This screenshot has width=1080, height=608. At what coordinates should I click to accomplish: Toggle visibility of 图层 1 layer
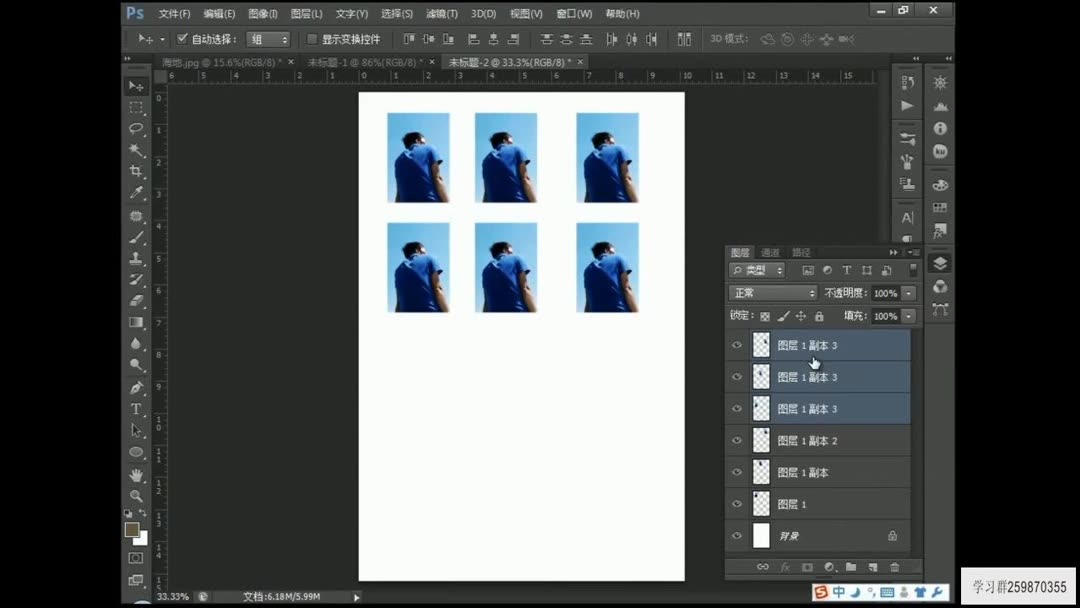point(737,503)
